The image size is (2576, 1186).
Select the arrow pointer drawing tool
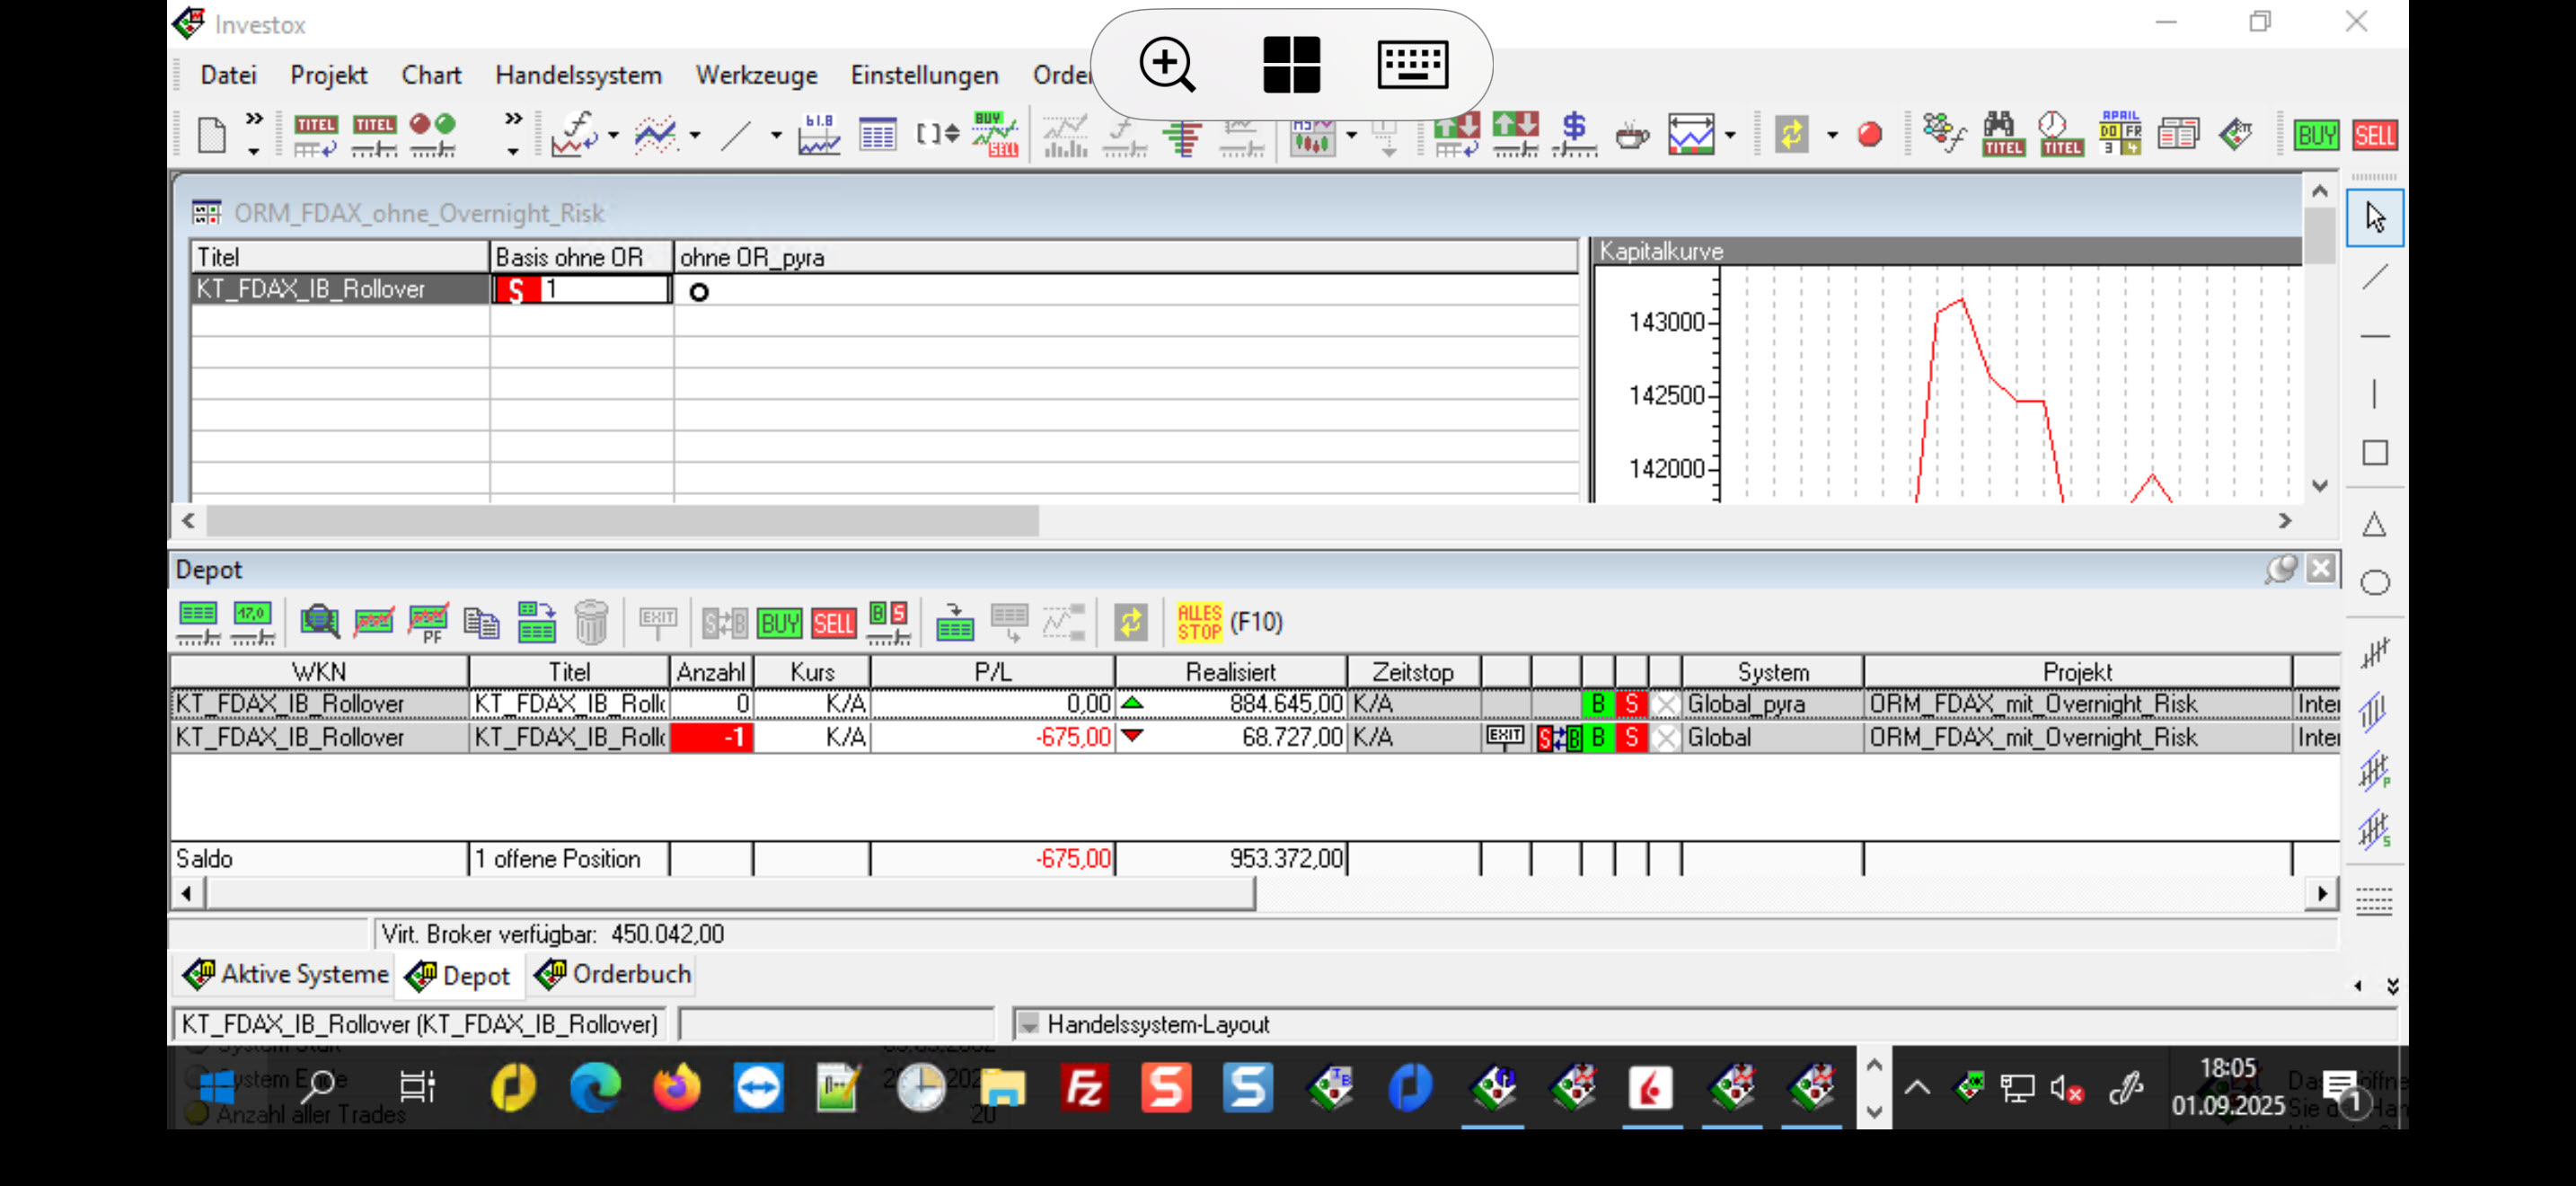coord(2374,217)
